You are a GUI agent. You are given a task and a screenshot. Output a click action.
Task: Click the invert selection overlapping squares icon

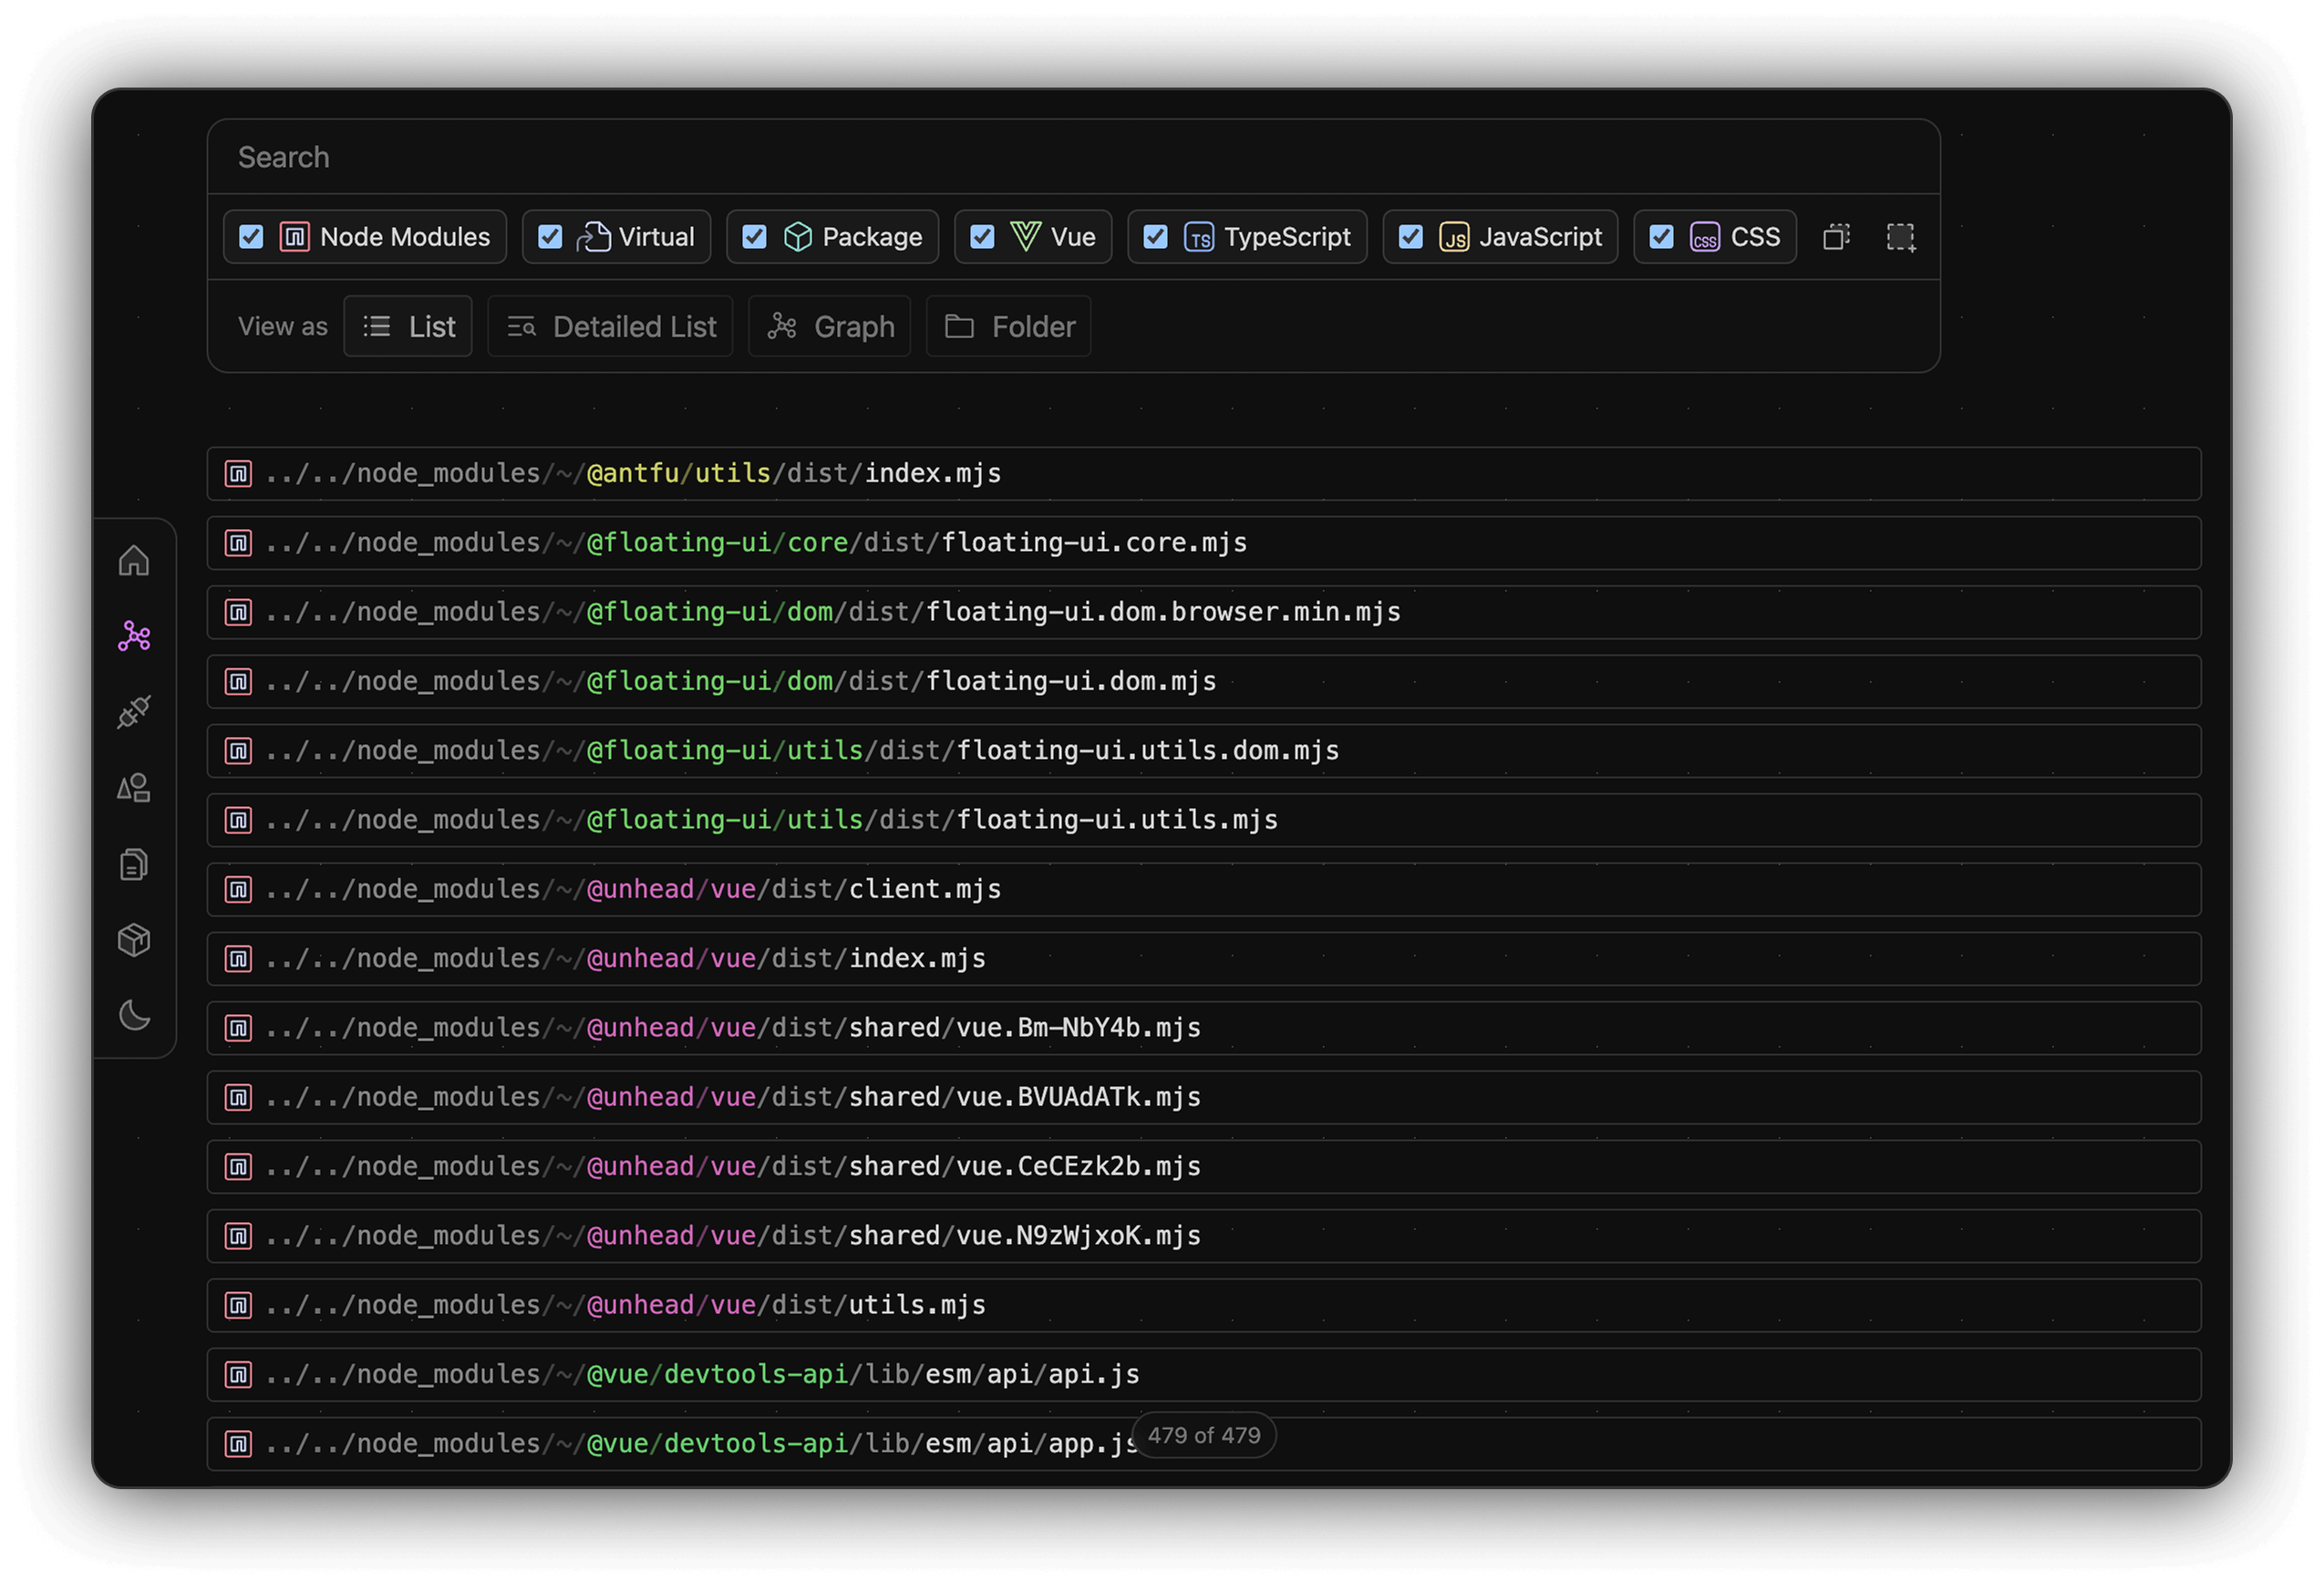coord(1836,237)
